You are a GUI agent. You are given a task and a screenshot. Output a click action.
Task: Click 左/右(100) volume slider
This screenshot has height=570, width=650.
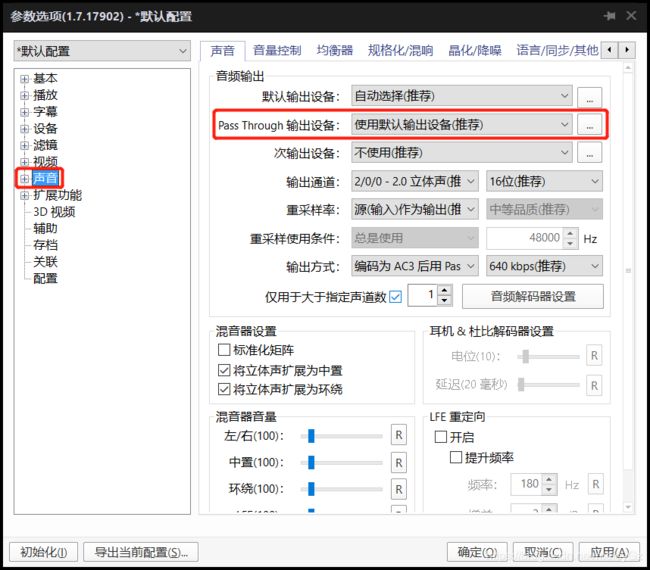(x=342, y=436)
